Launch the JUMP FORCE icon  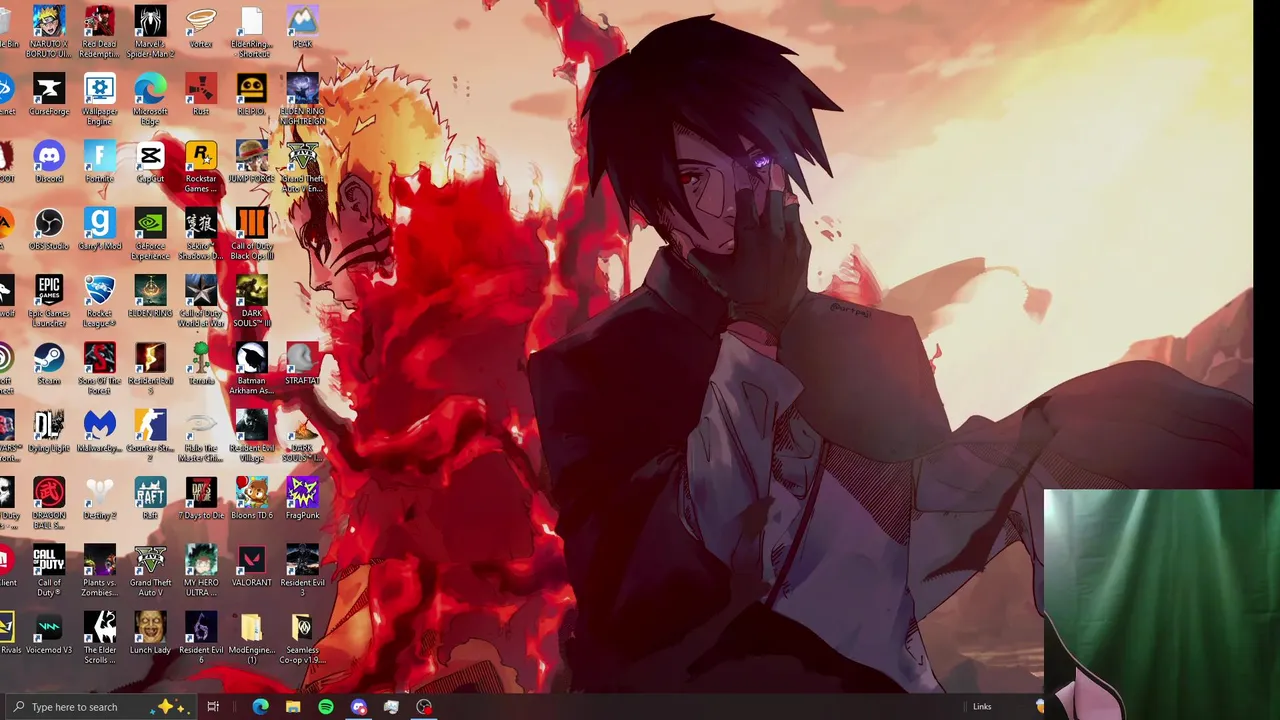[x=251, y=162]
